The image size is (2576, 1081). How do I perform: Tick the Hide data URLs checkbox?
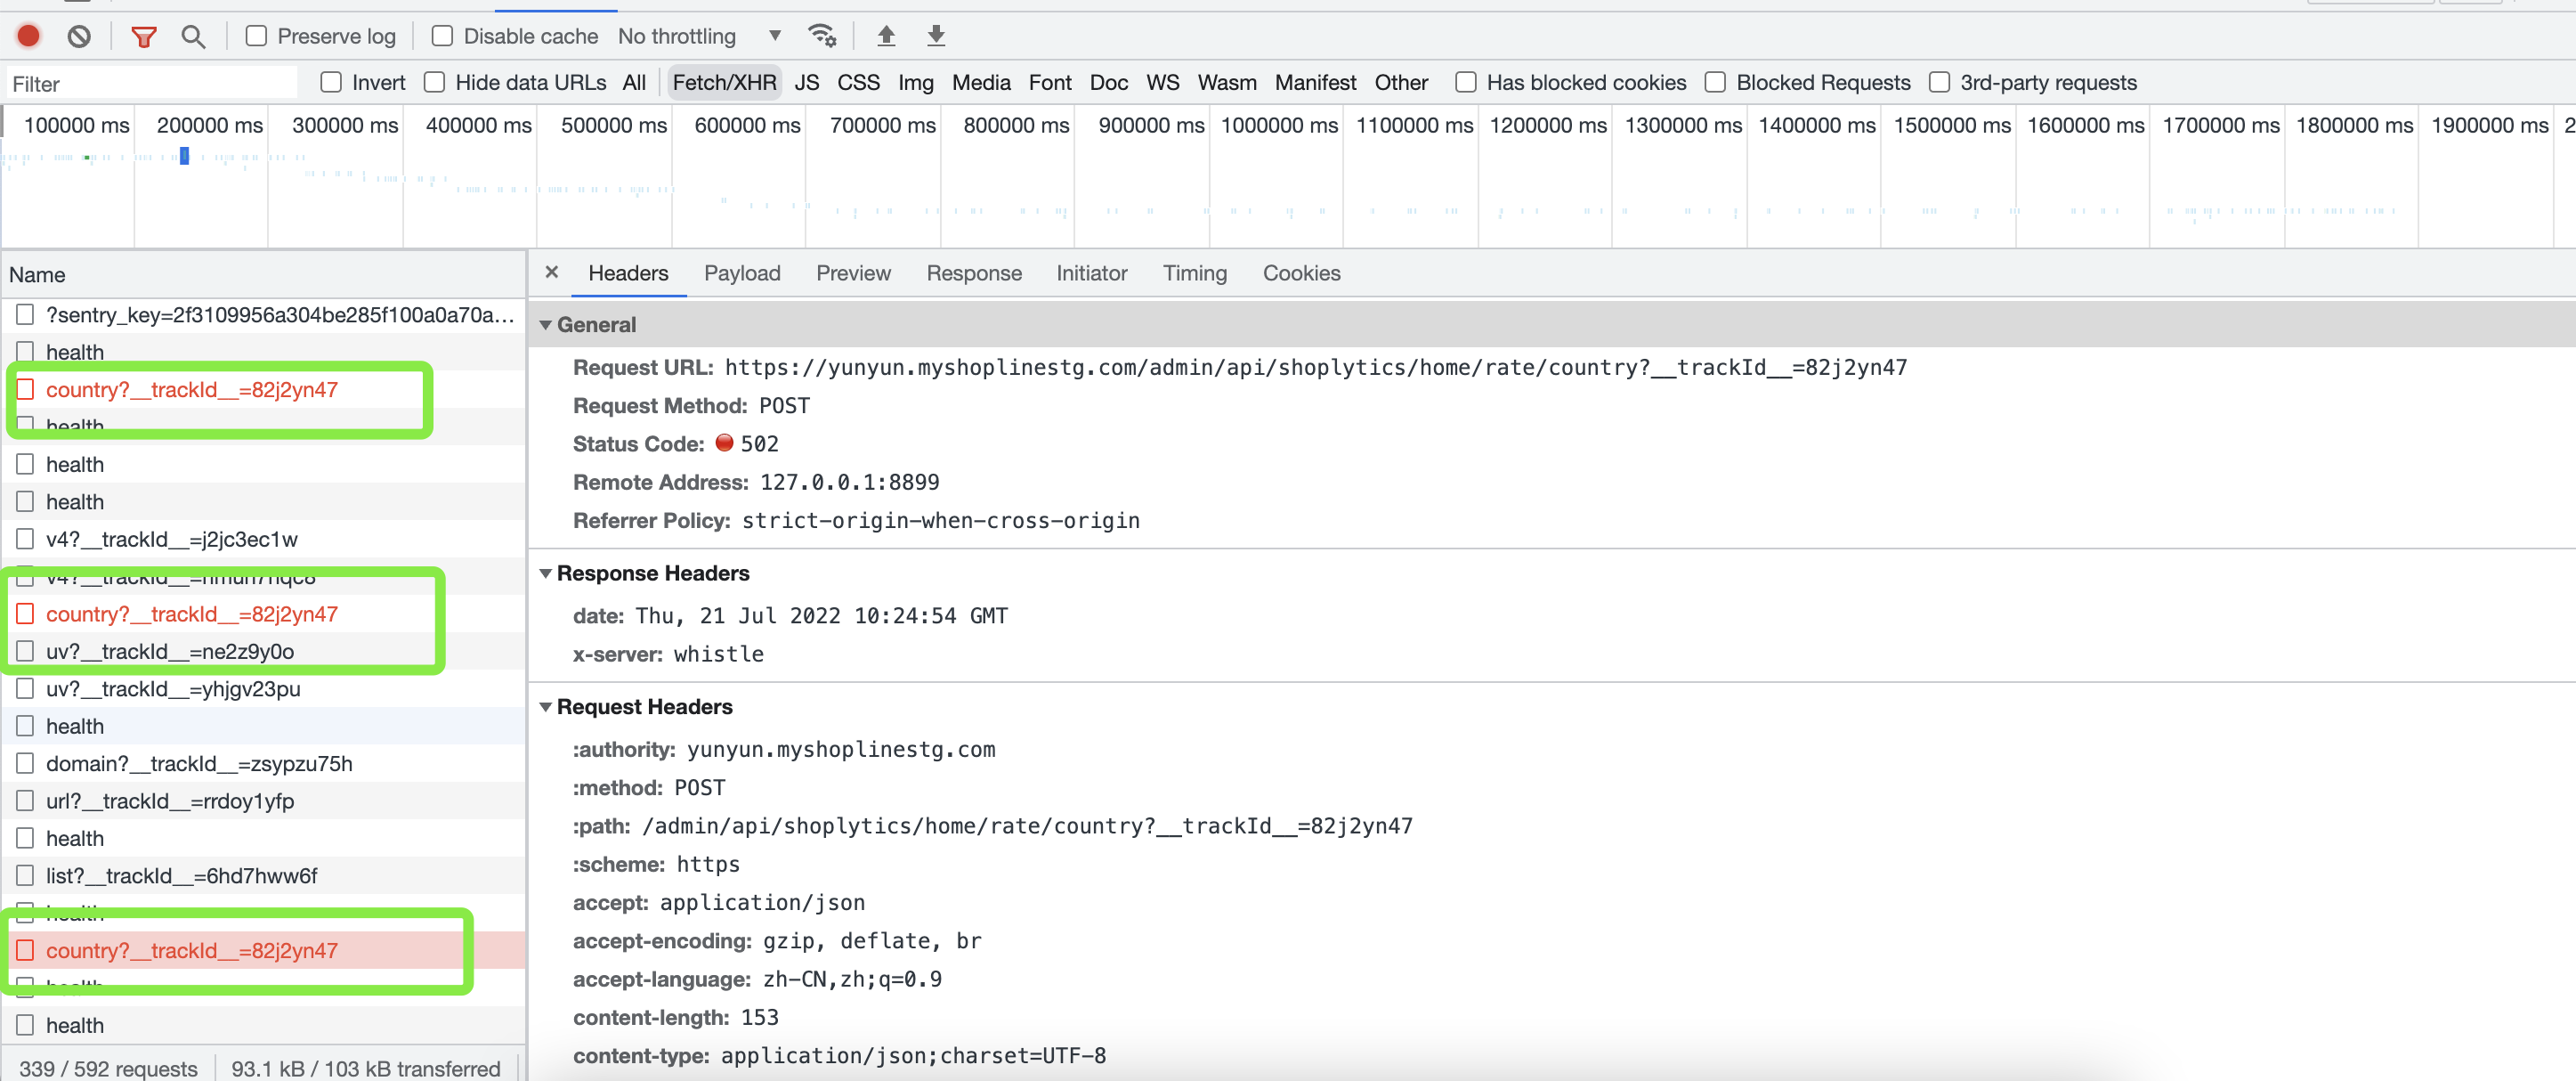tap(434, 83)
